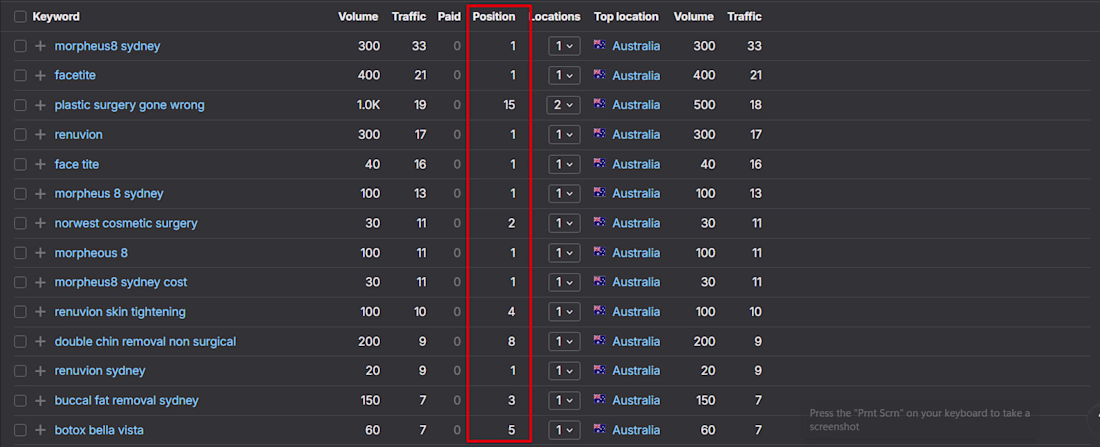Sort by the Position column header
Image resolution: width=1100 pixels, height=447 pixels.
(x=494, y=17)
